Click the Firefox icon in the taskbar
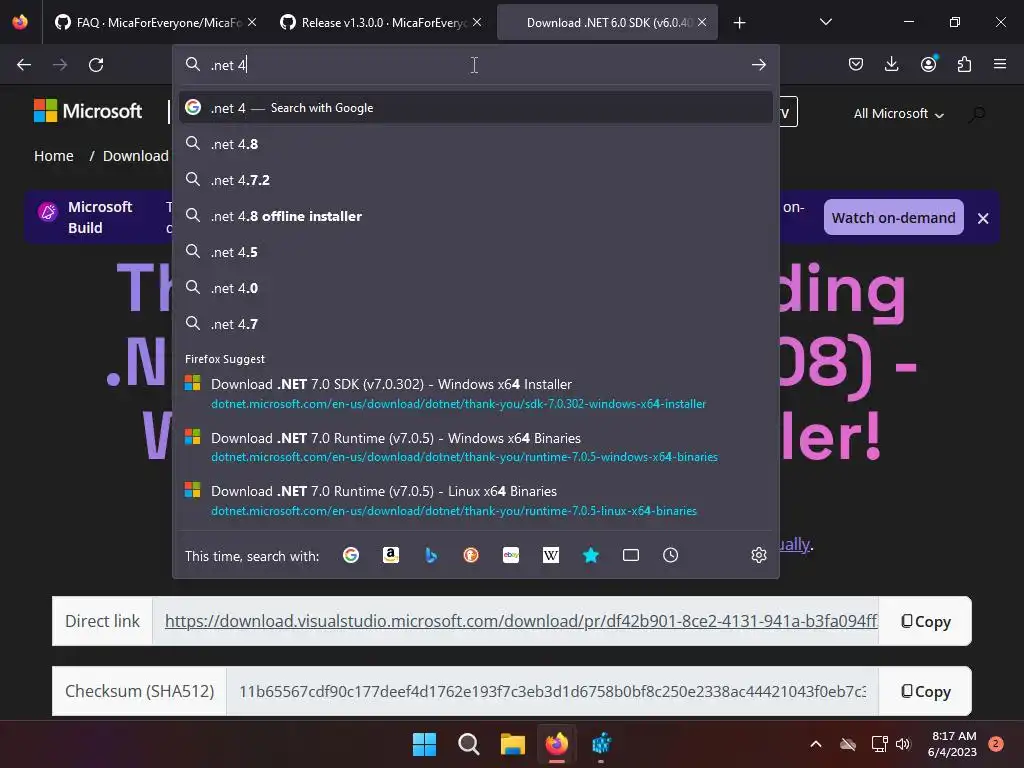 [x=556, y=743]
